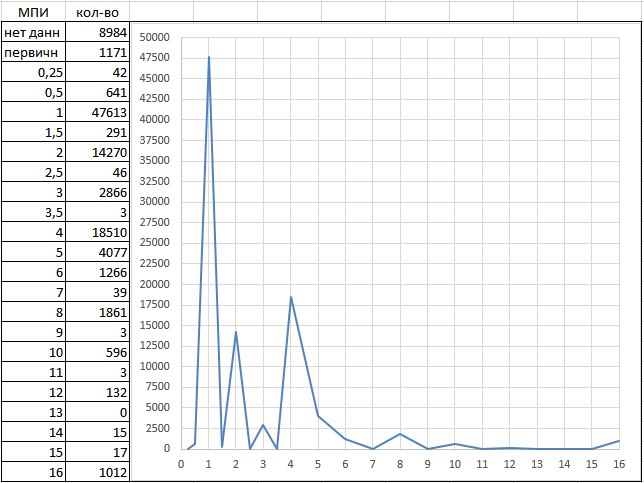The image size is (644, 483).
Task: Select the кол-во header cell
Action: click(x=98, y=12)
